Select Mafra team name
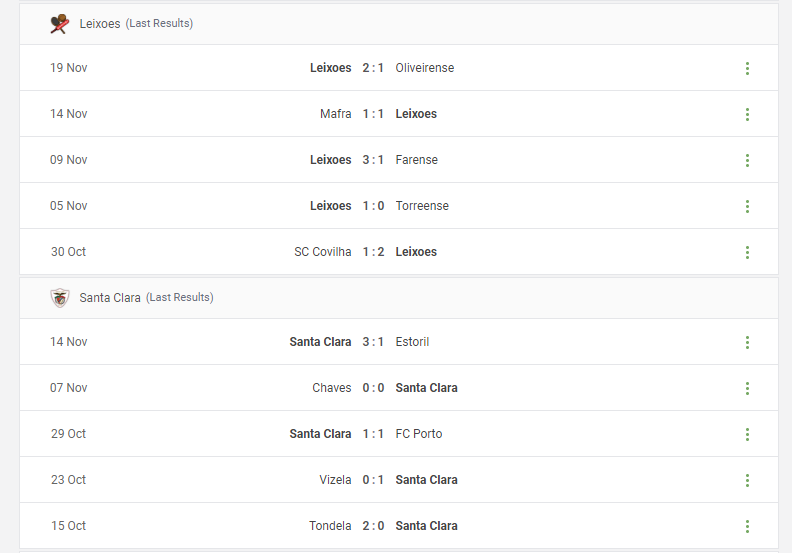The image size is (792, 553). click(335, 114)
